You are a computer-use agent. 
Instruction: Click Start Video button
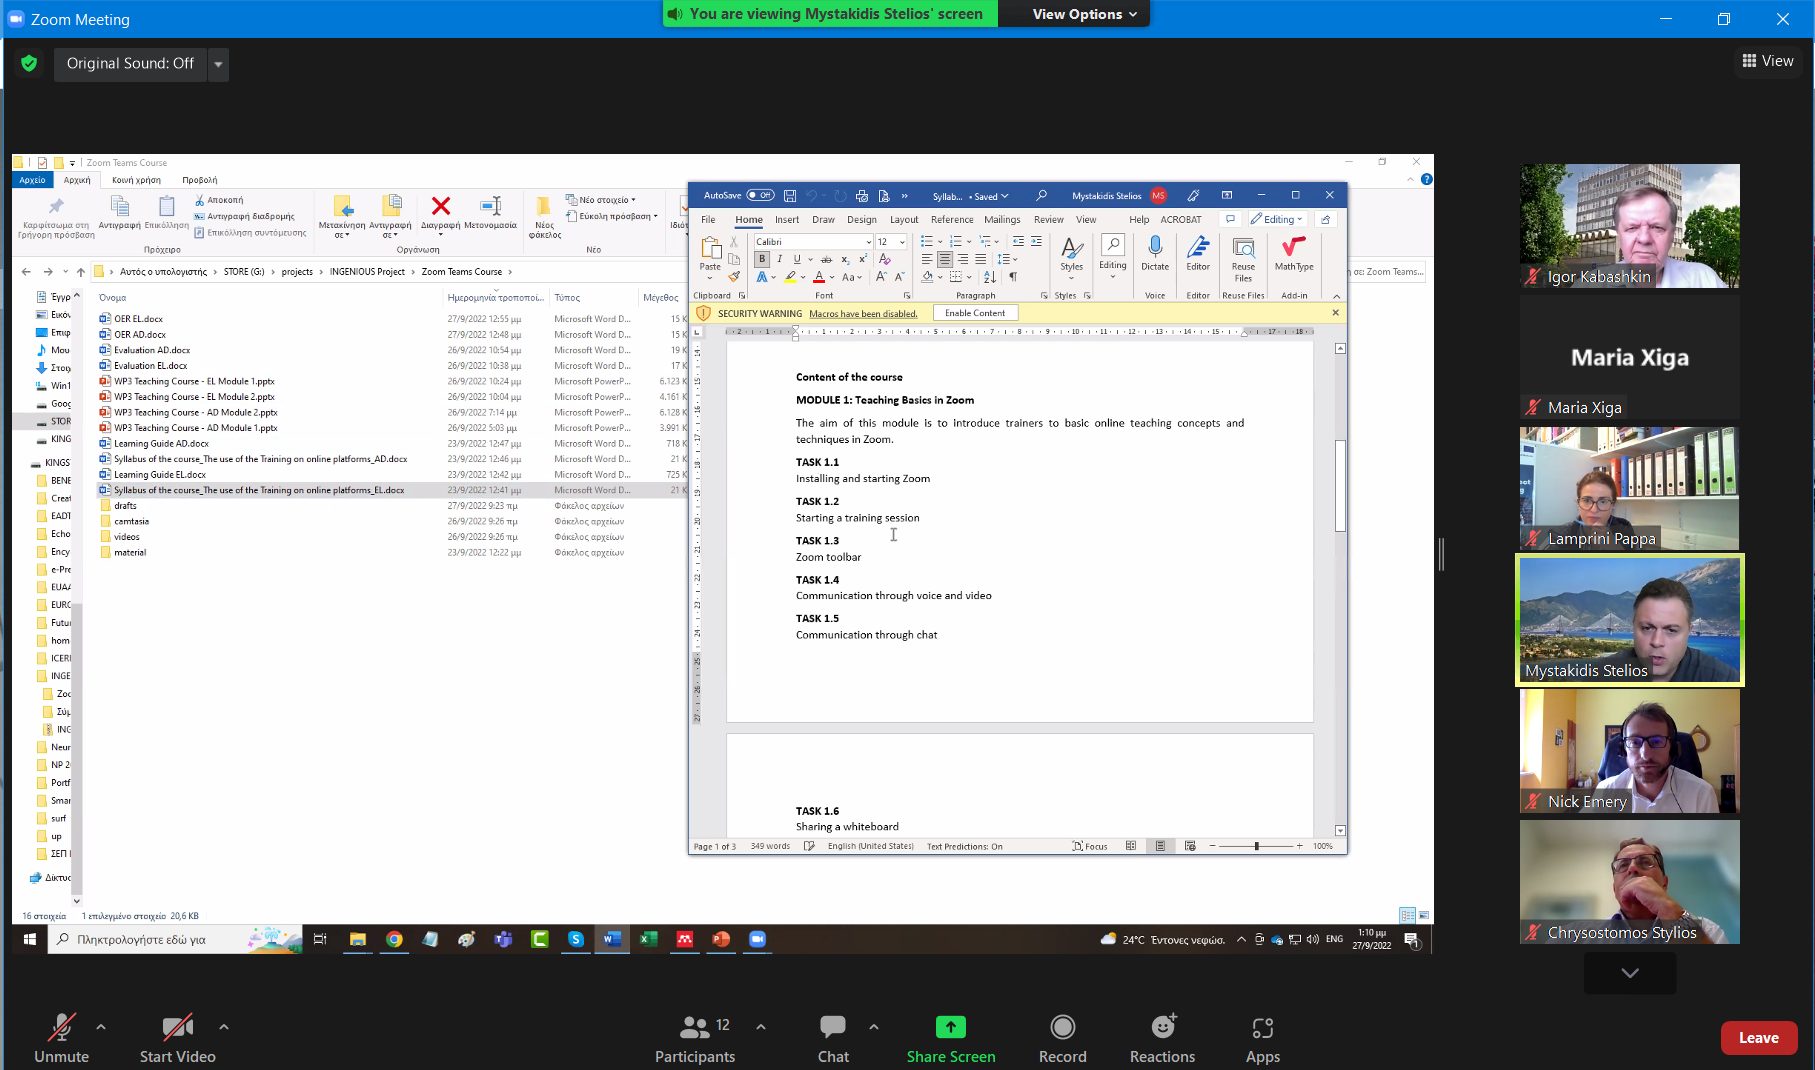pos(178,1039)
